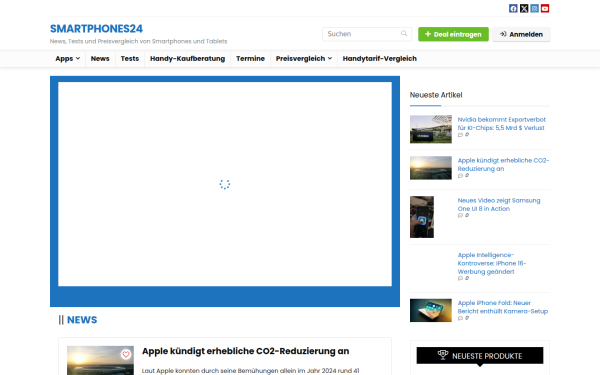Click the blue email social icon
Image resolution: width=600 pixels, height=375 pixels.
click(535, 8)
